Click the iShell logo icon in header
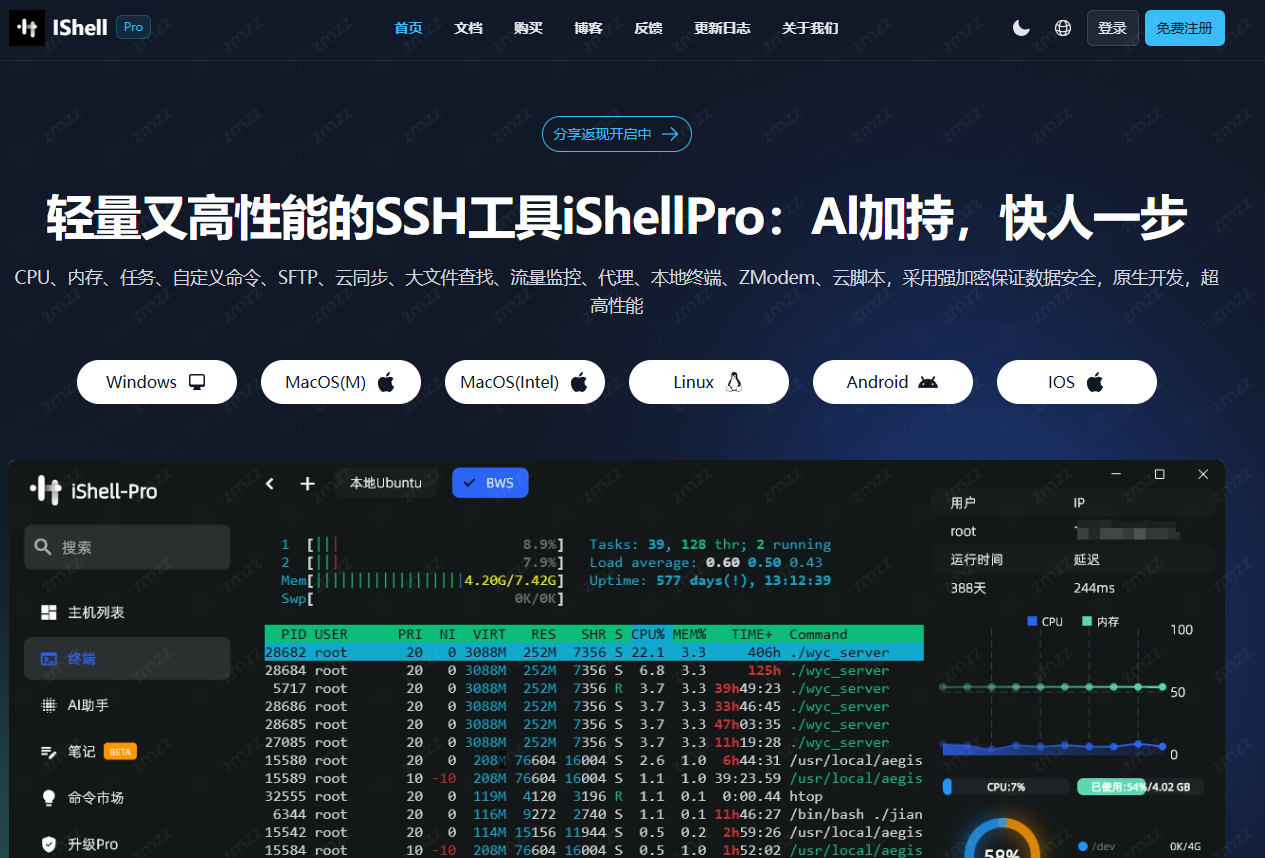The height and width of the screenshot is (858, 1265). 27,28
